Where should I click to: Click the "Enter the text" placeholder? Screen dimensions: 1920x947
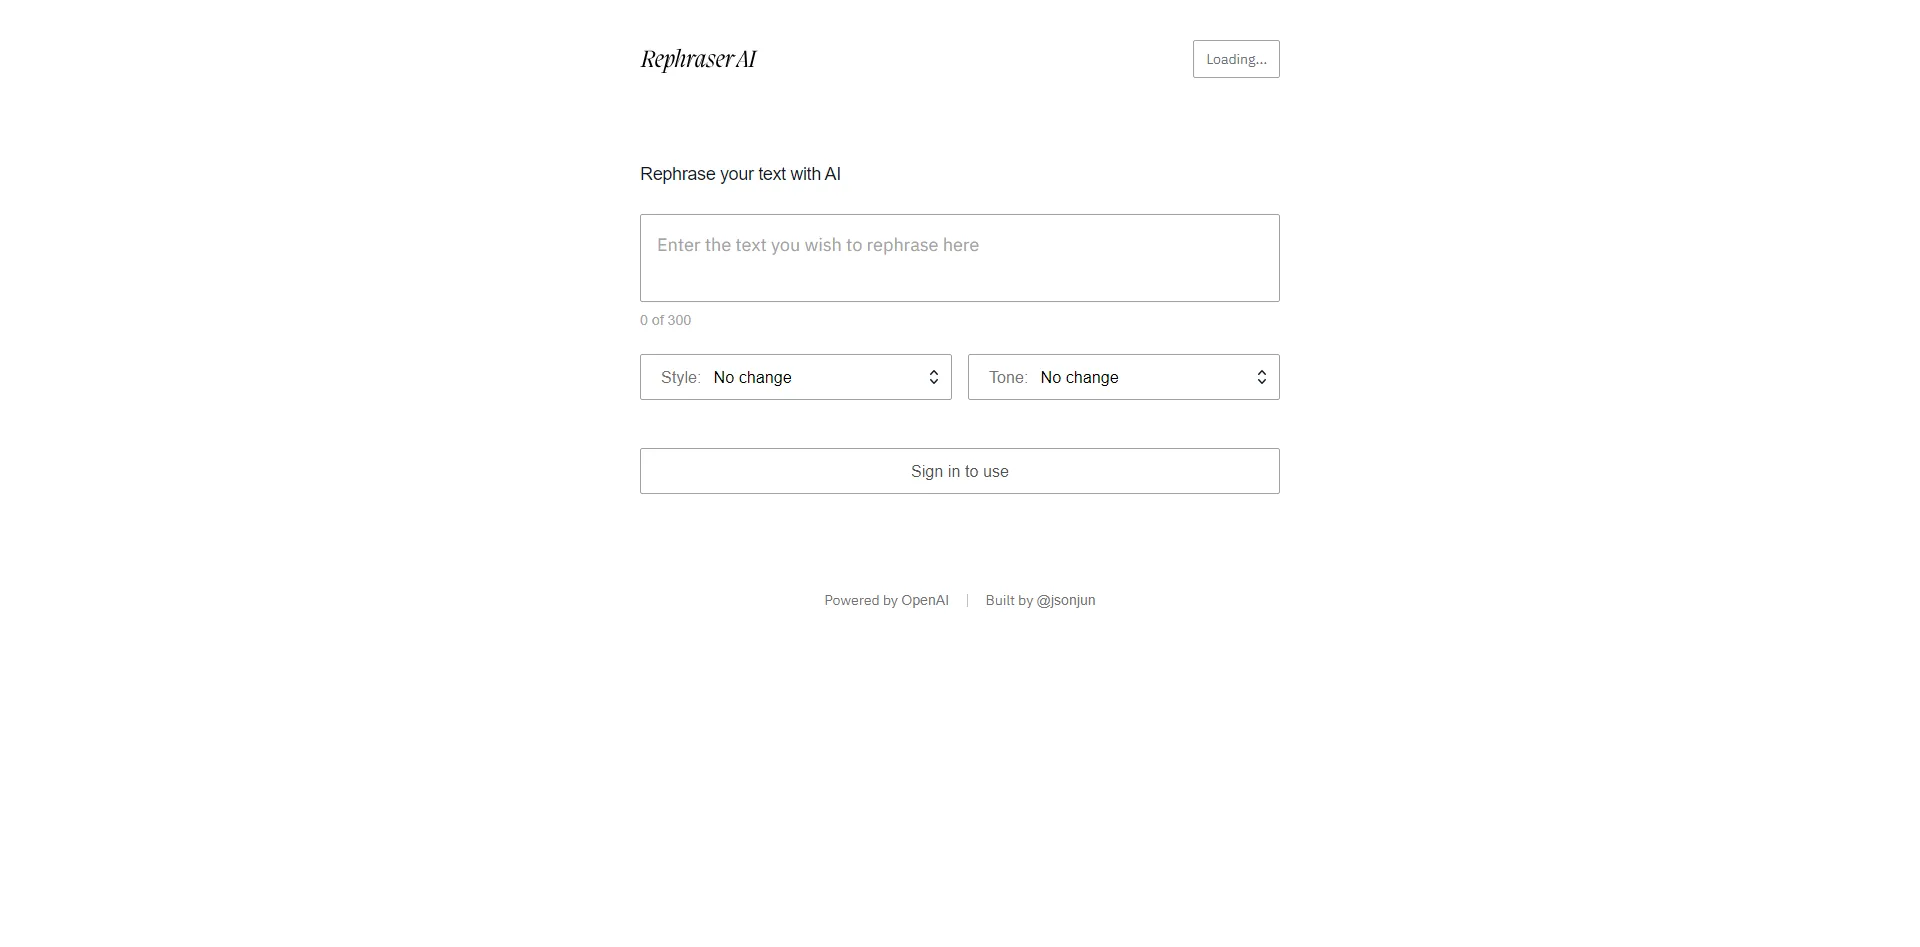coord(817,245)
